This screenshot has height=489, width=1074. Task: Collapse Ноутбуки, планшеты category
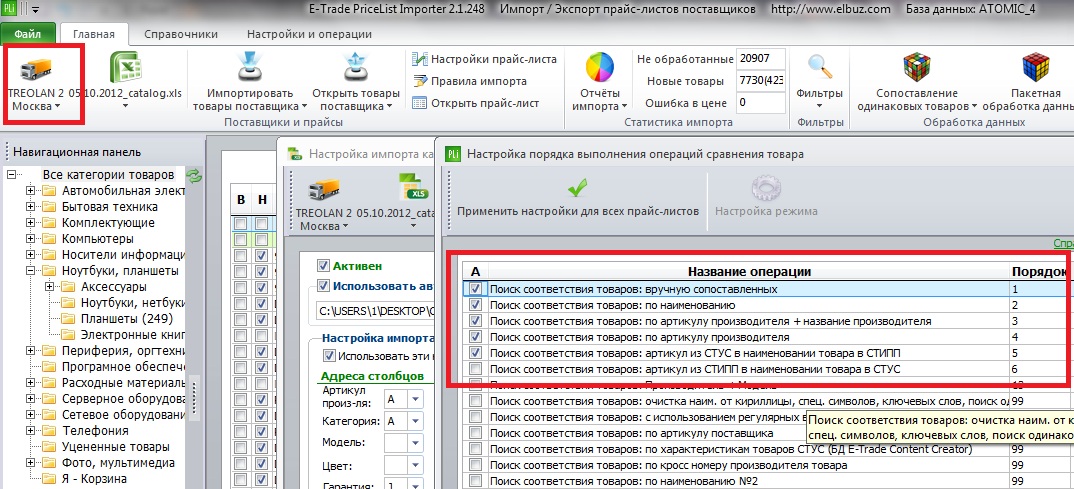(30, 271)
